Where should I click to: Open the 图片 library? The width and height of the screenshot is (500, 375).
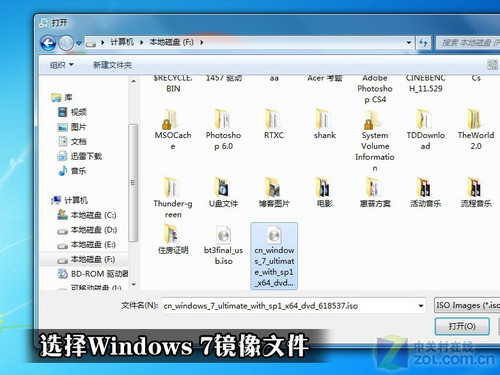point(72,127)
